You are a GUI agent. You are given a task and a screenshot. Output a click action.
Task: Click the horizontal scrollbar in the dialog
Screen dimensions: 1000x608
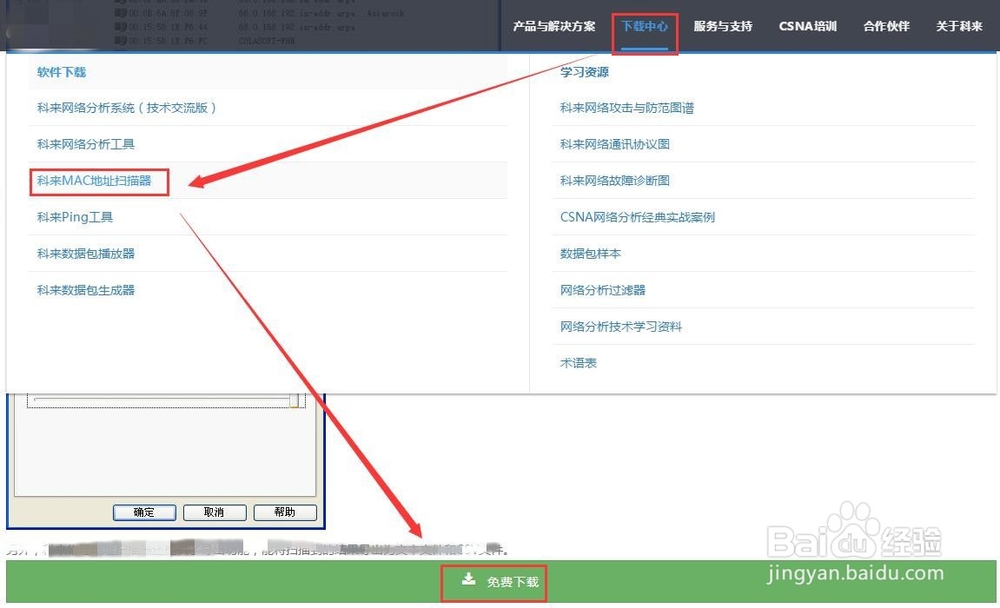[x=166, y=400]
